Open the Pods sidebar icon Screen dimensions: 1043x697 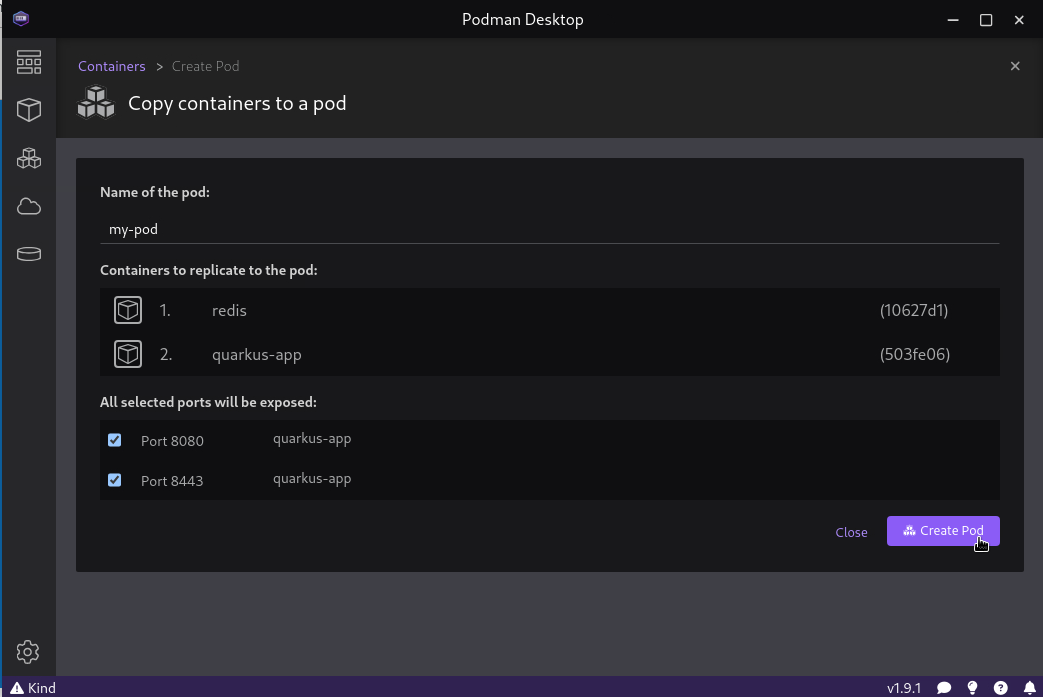(x=29, y=158)
